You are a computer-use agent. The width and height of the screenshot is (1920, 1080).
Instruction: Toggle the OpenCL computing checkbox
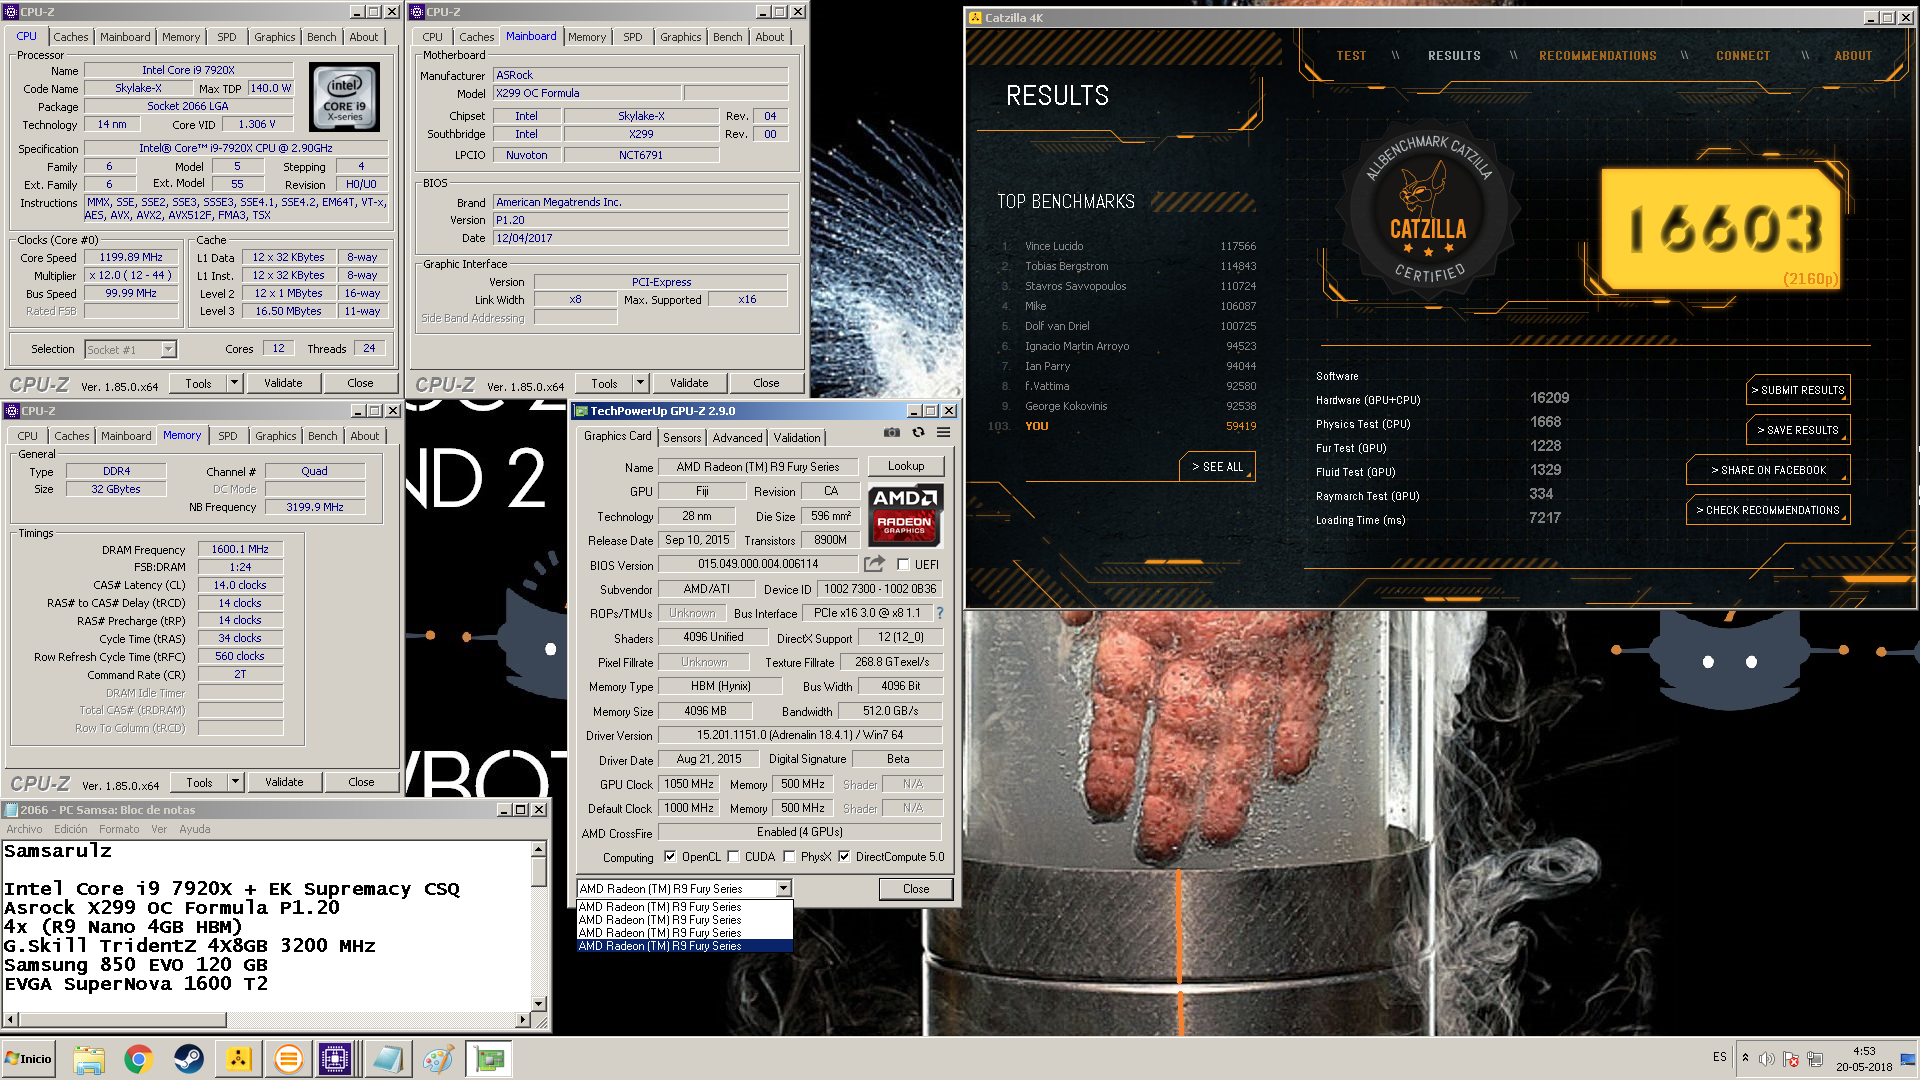pos(670,857)
